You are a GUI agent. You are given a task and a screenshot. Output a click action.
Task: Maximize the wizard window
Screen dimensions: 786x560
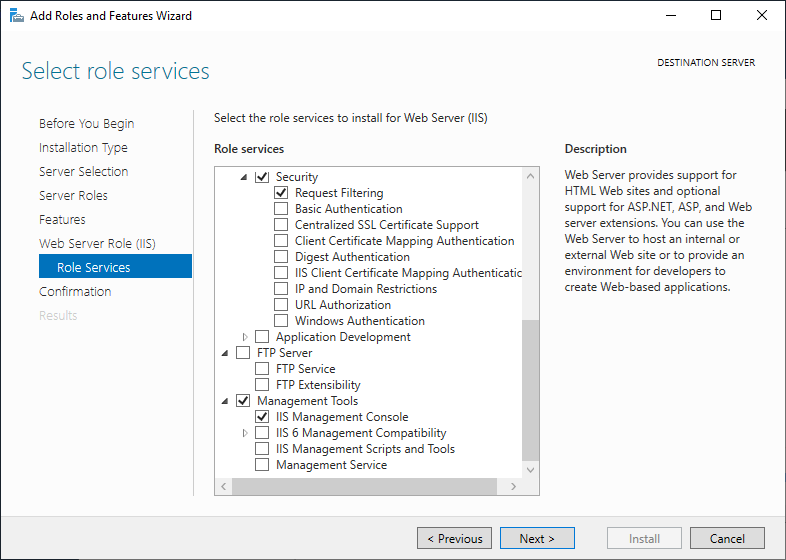716,15
